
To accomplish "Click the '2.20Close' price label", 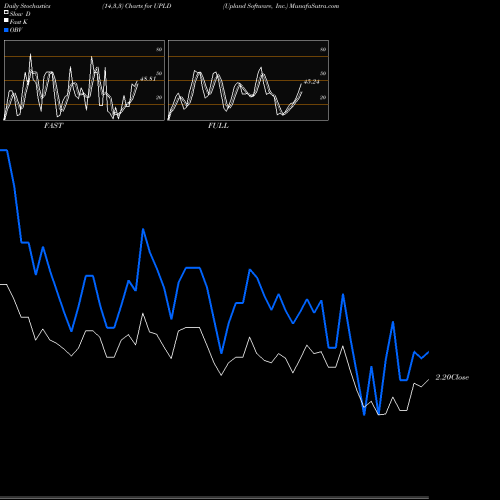I will (x=452, y=377).
